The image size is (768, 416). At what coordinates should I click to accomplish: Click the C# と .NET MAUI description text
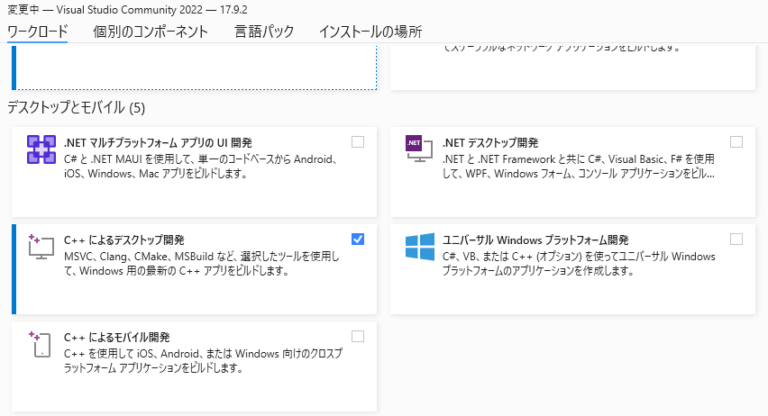tap(200, 166)
